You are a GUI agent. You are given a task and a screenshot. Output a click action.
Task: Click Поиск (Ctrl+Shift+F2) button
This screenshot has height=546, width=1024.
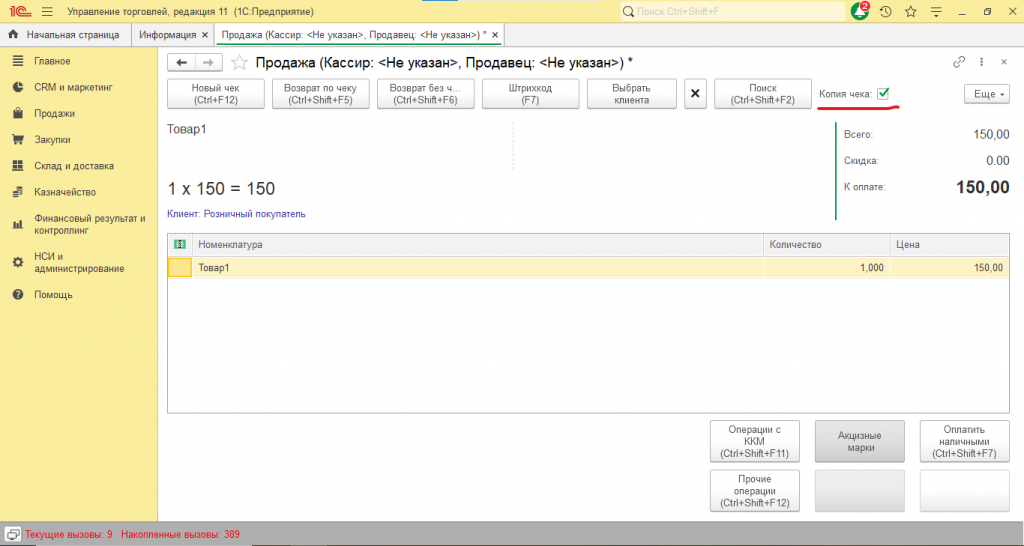(763, 94)
